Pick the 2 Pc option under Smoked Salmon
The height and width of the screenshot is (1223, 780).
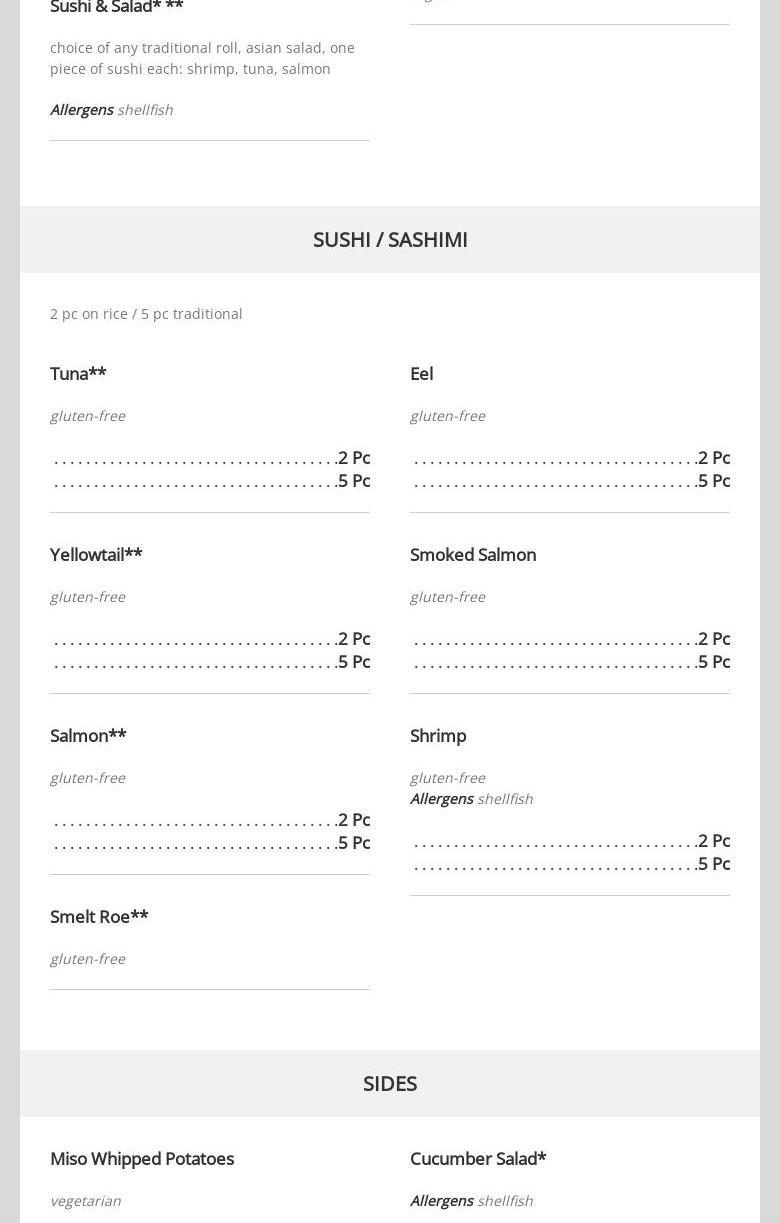pos(714,638)
